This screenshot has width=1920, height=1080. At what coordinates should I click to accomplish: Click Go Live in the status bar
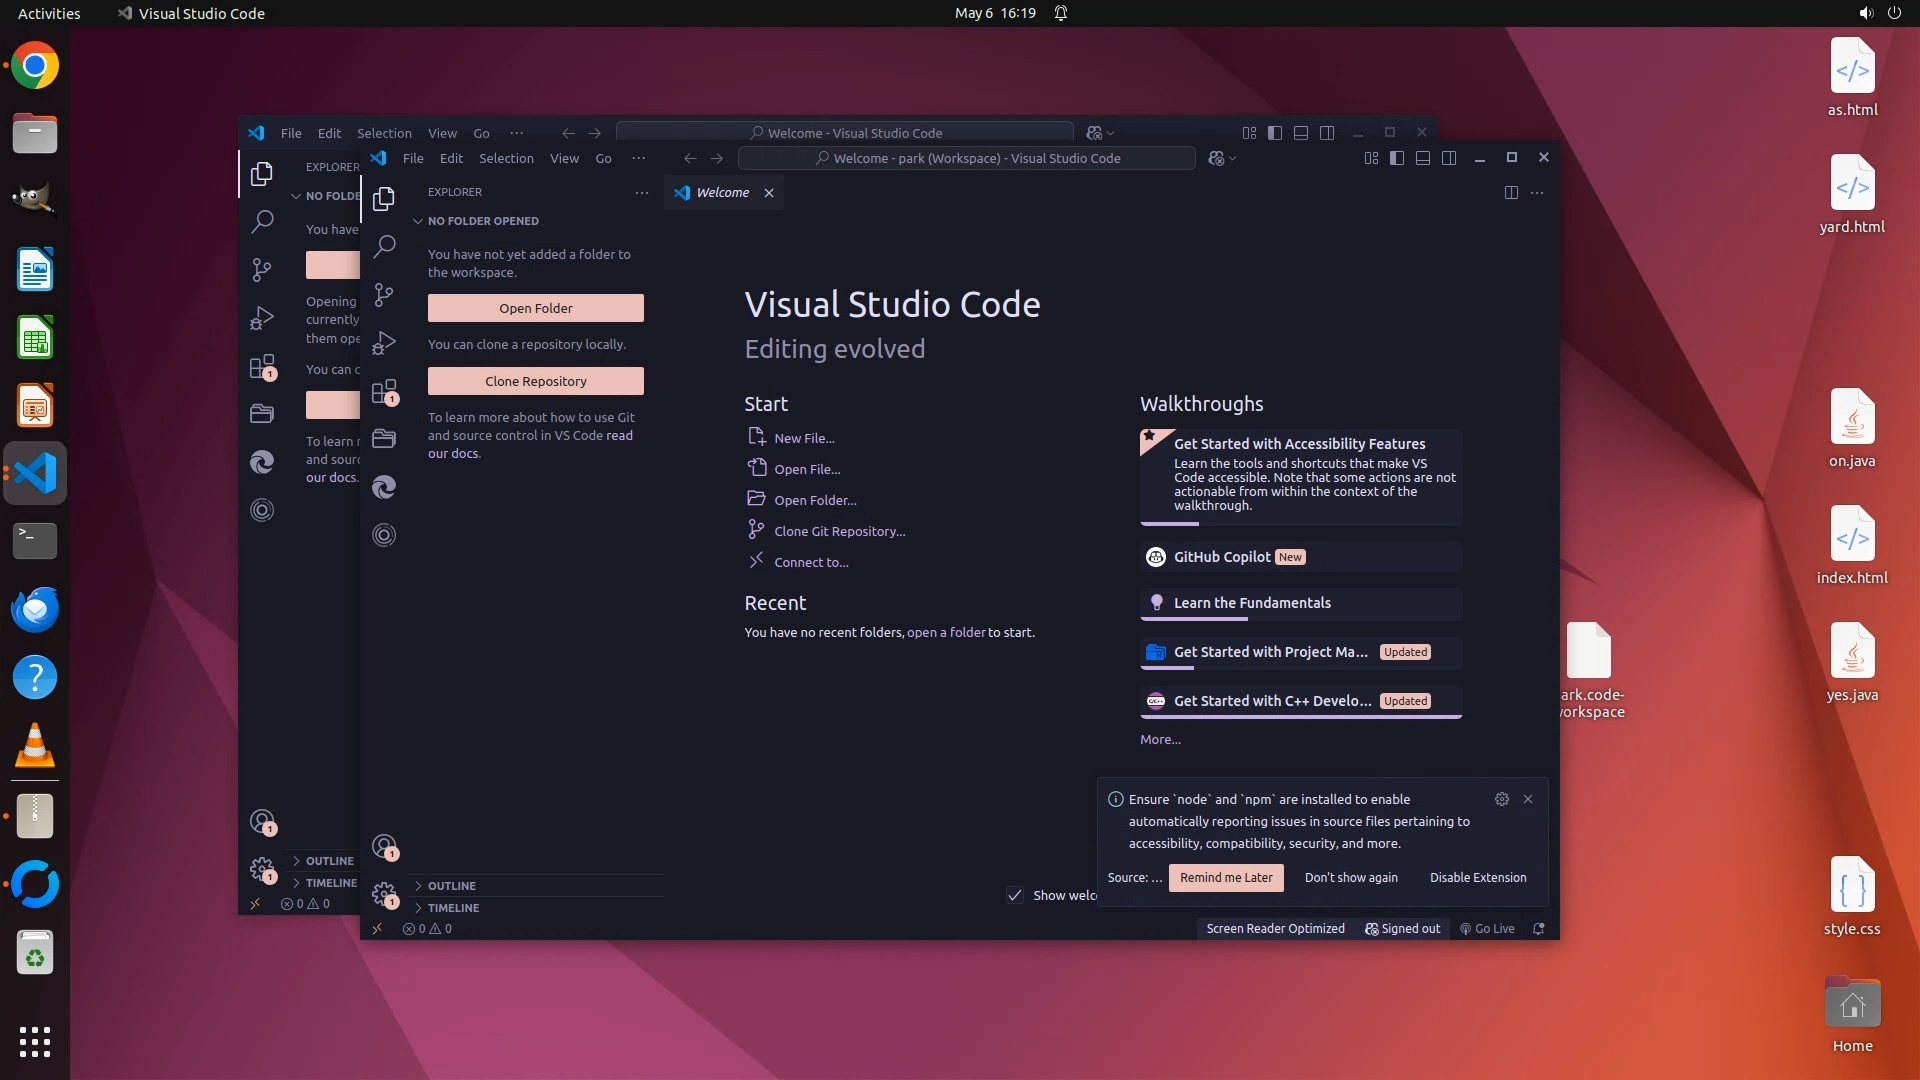tap(1487, 929)
